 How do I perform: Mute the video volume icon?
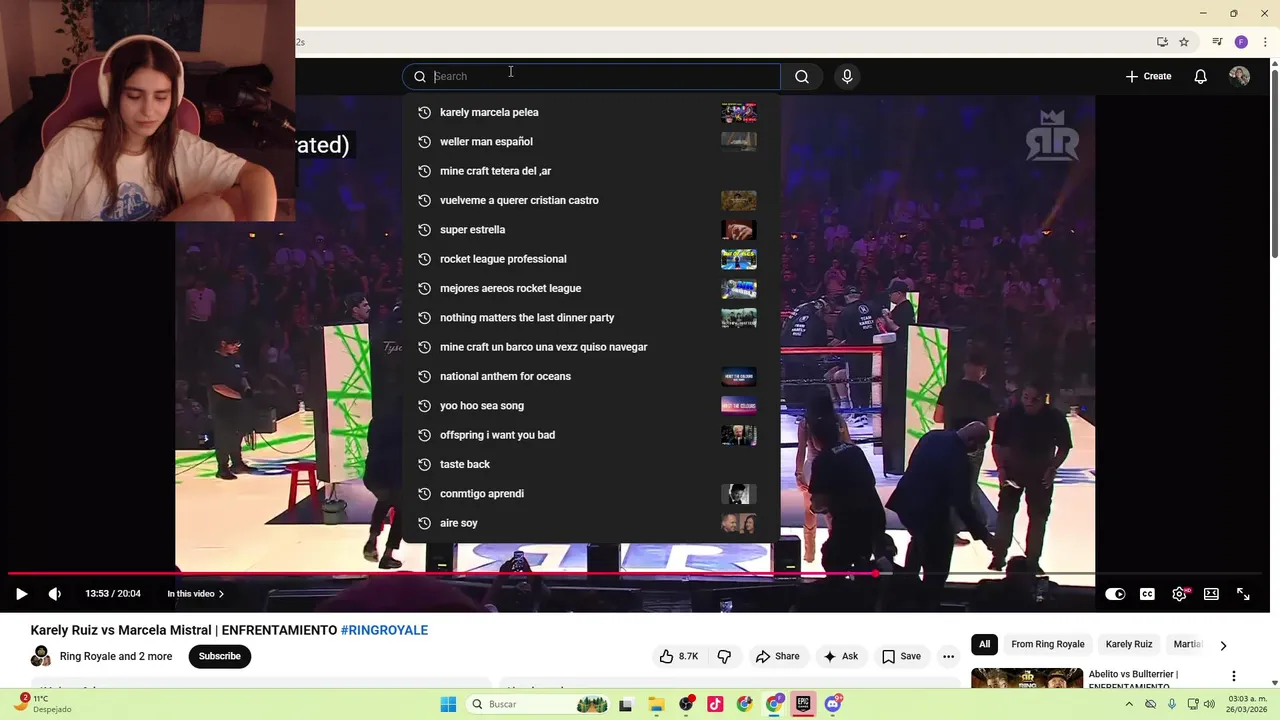click(54, 594)
